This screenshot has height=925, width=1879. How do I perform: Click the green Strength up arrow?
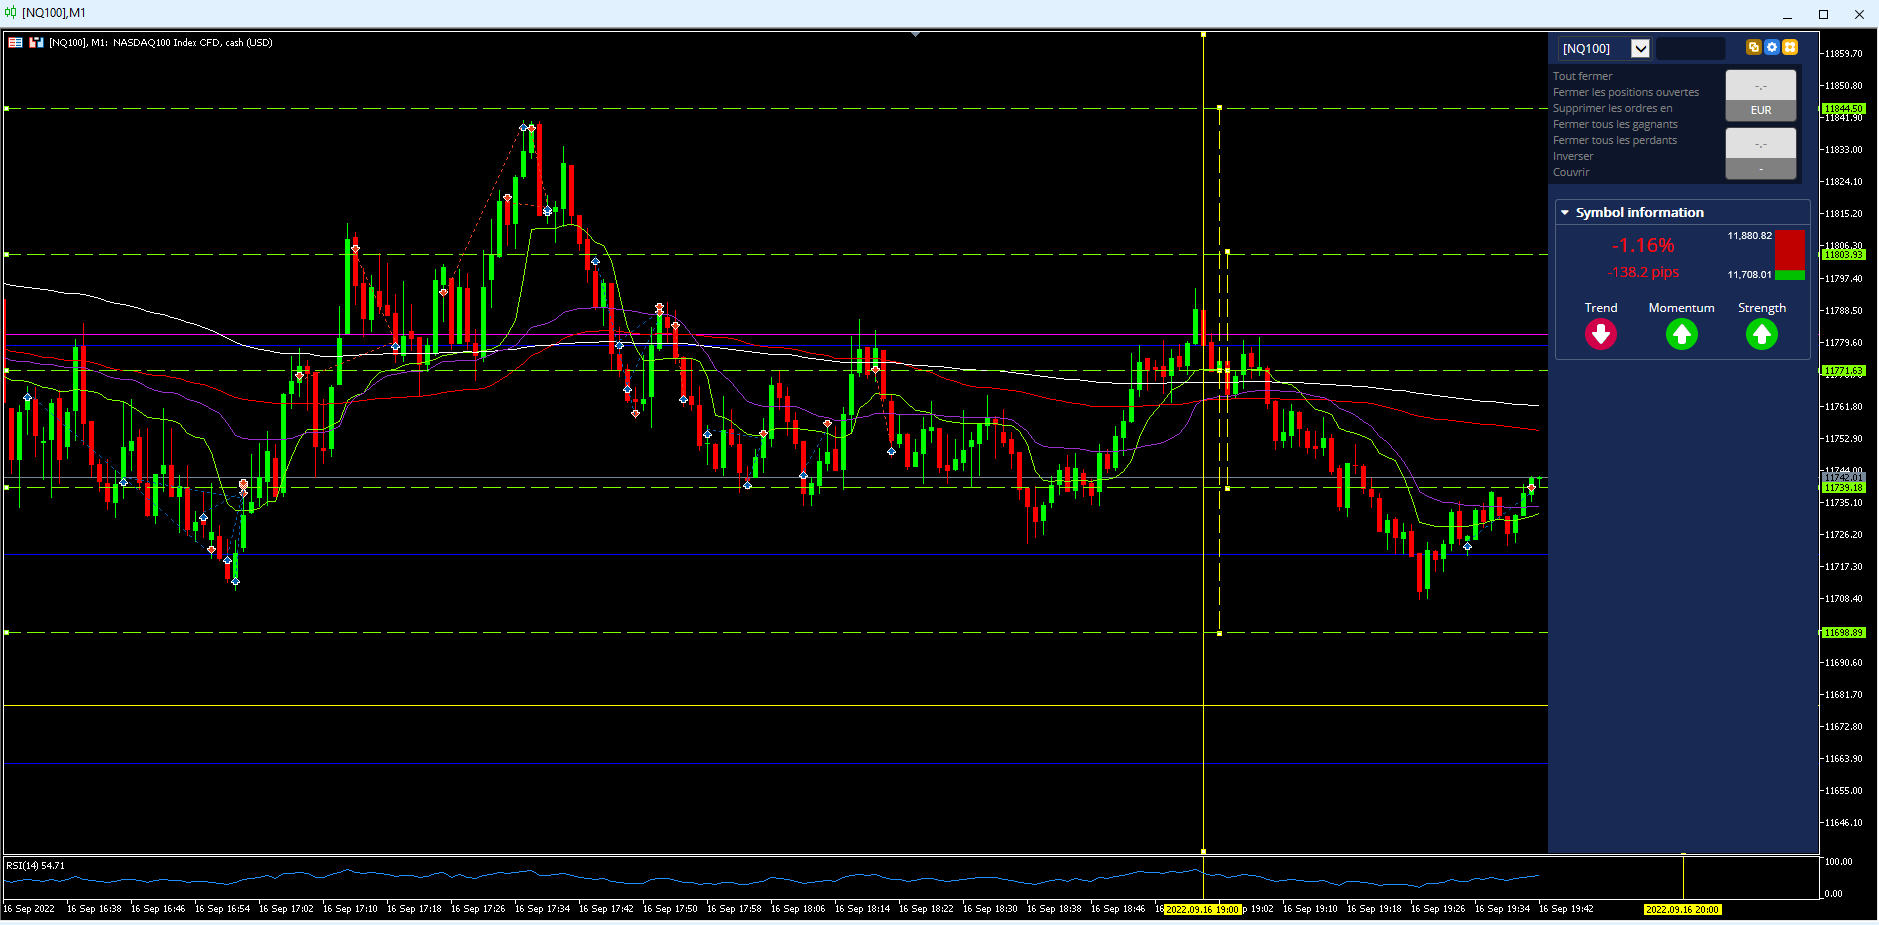tap(1761, 334)
